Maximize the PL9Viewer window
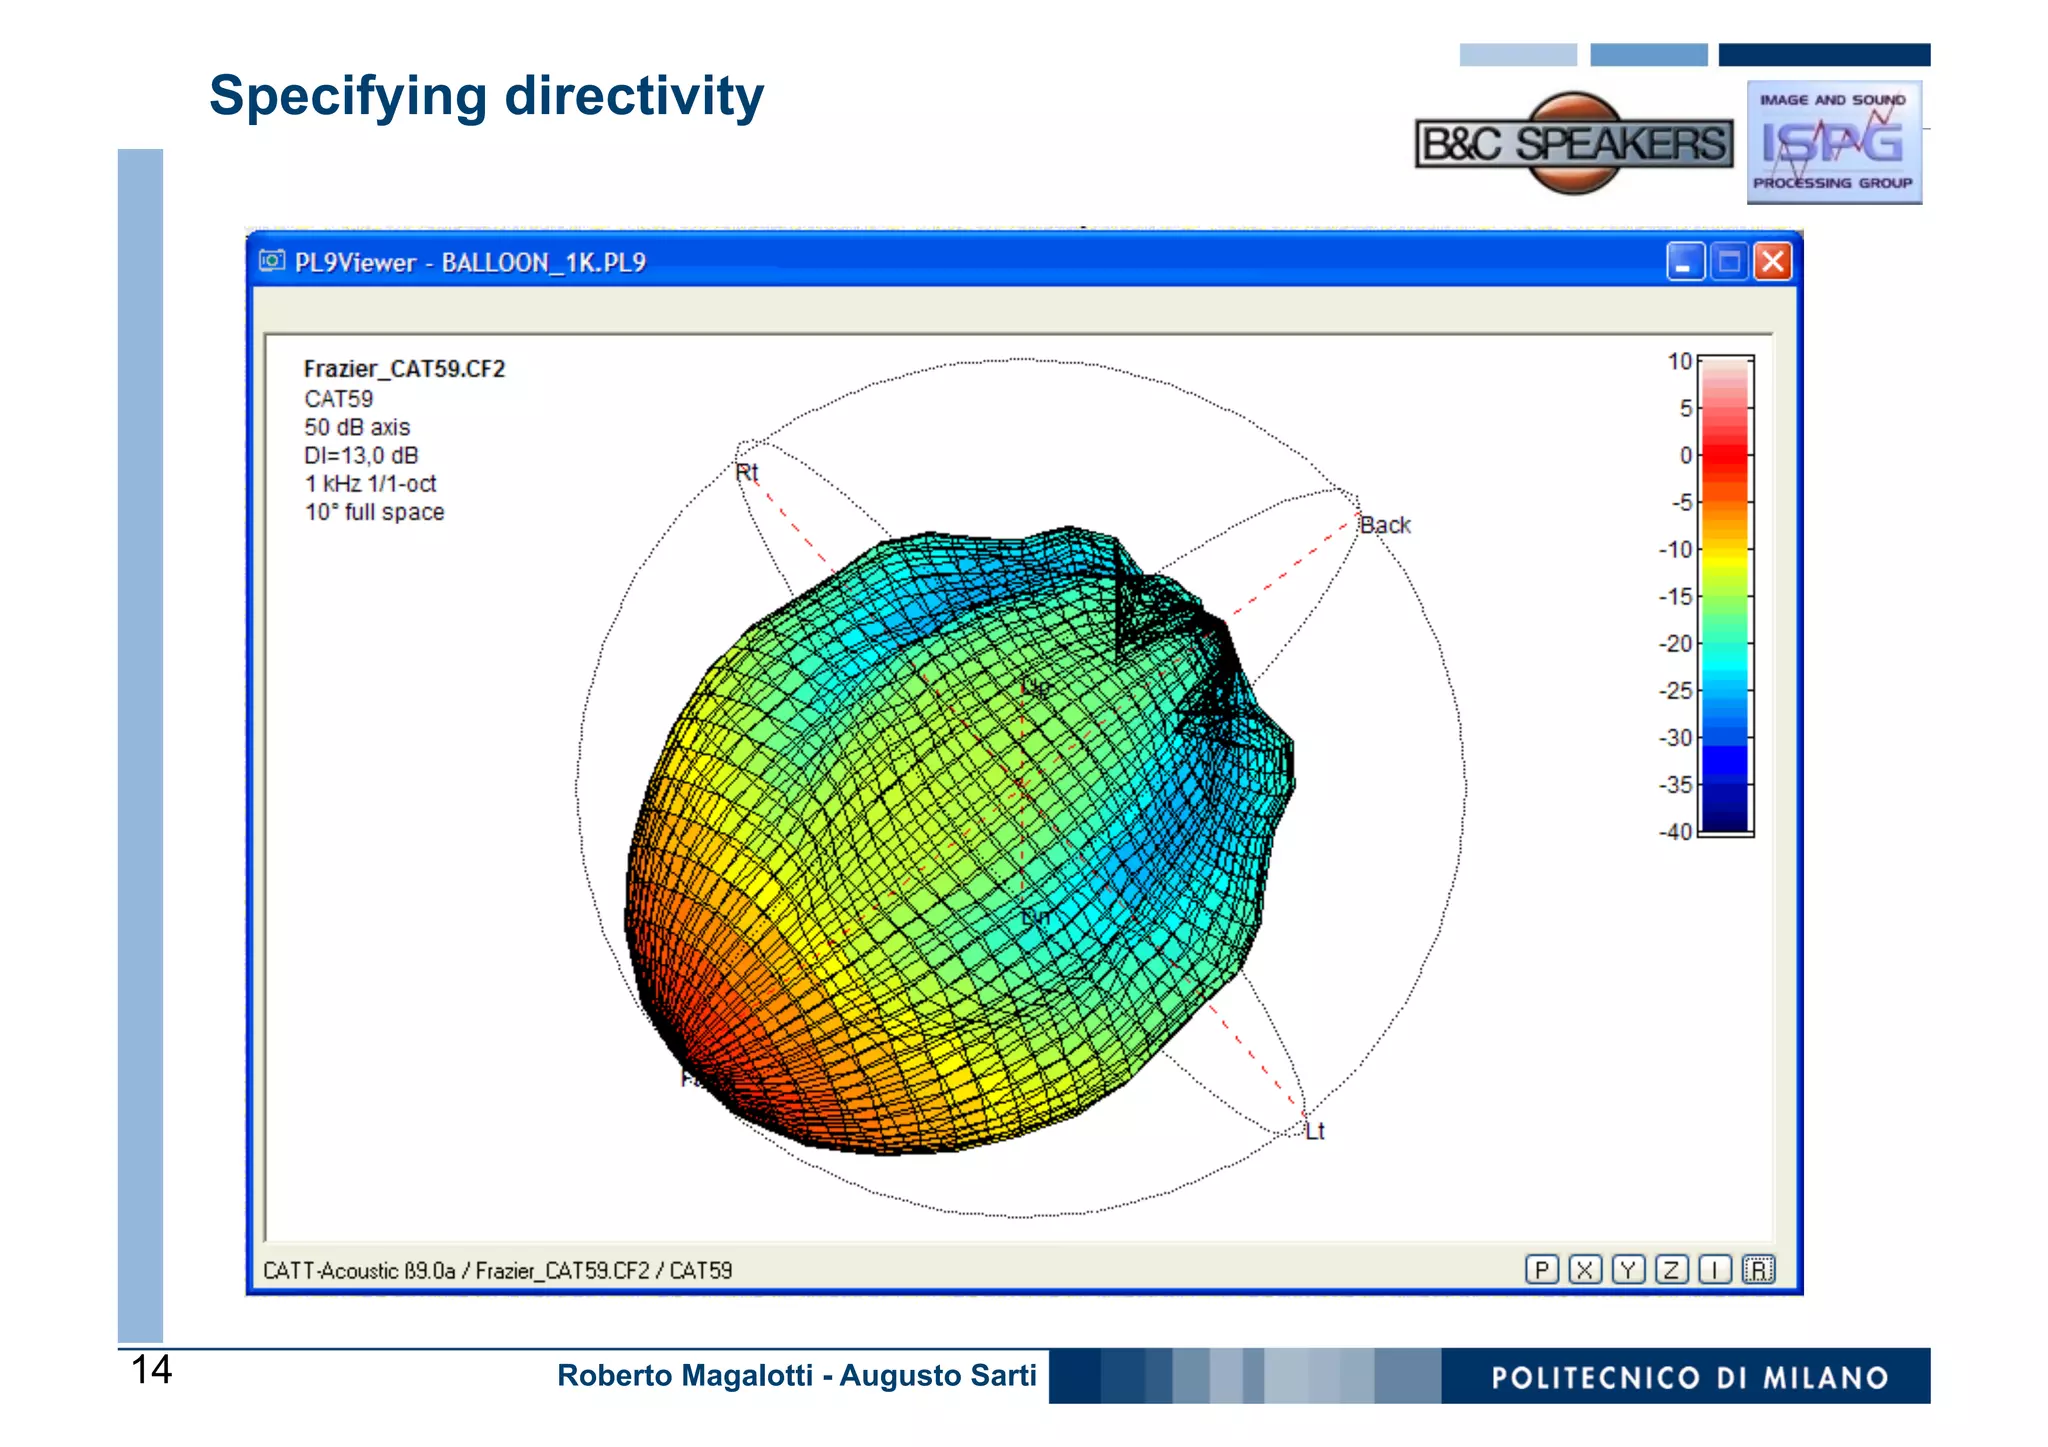The image size is (2048, 1447). (1729, 262)
